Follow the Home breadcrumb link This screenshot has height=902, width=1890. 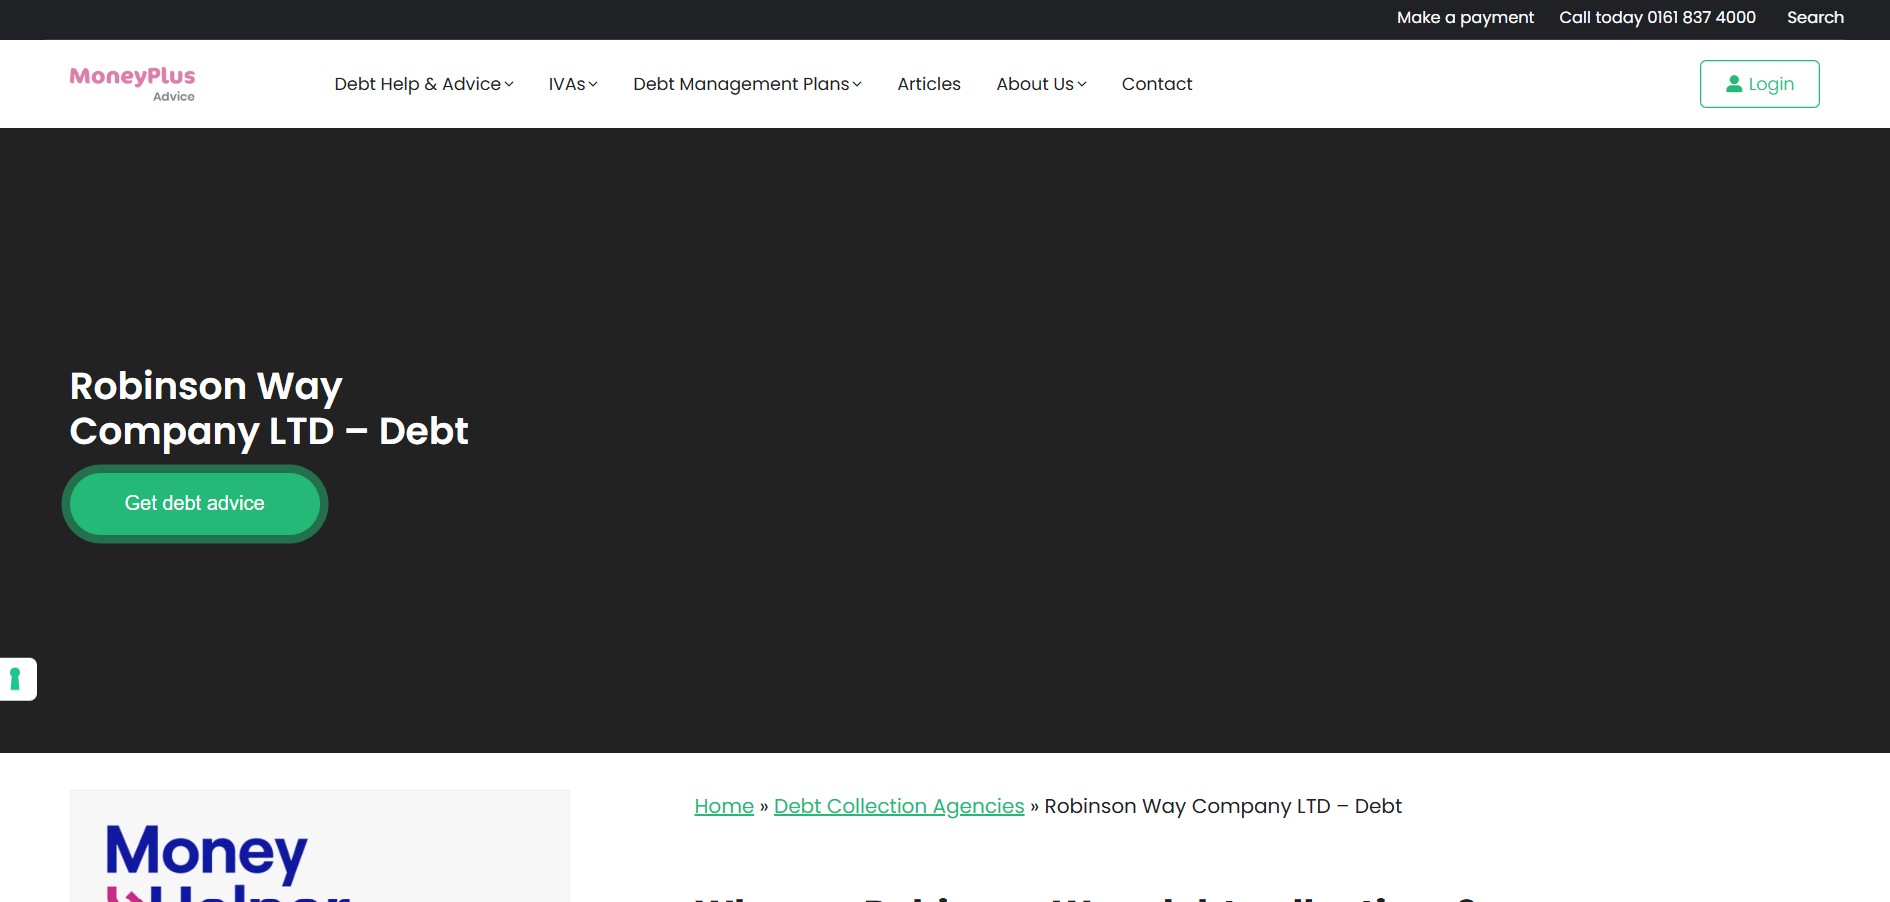coord(724,806)
